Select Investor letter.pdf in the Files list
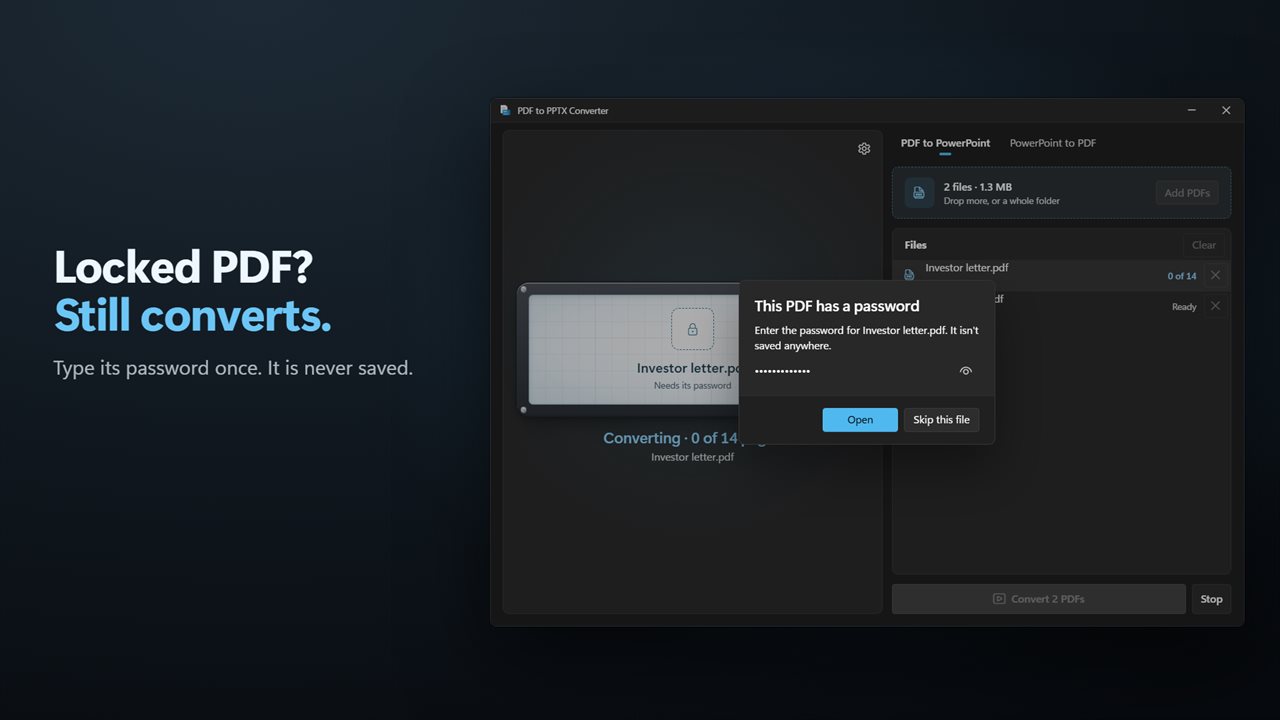Image resolution: width=1280 pixels, height=720 pixels. point(1061,275)
